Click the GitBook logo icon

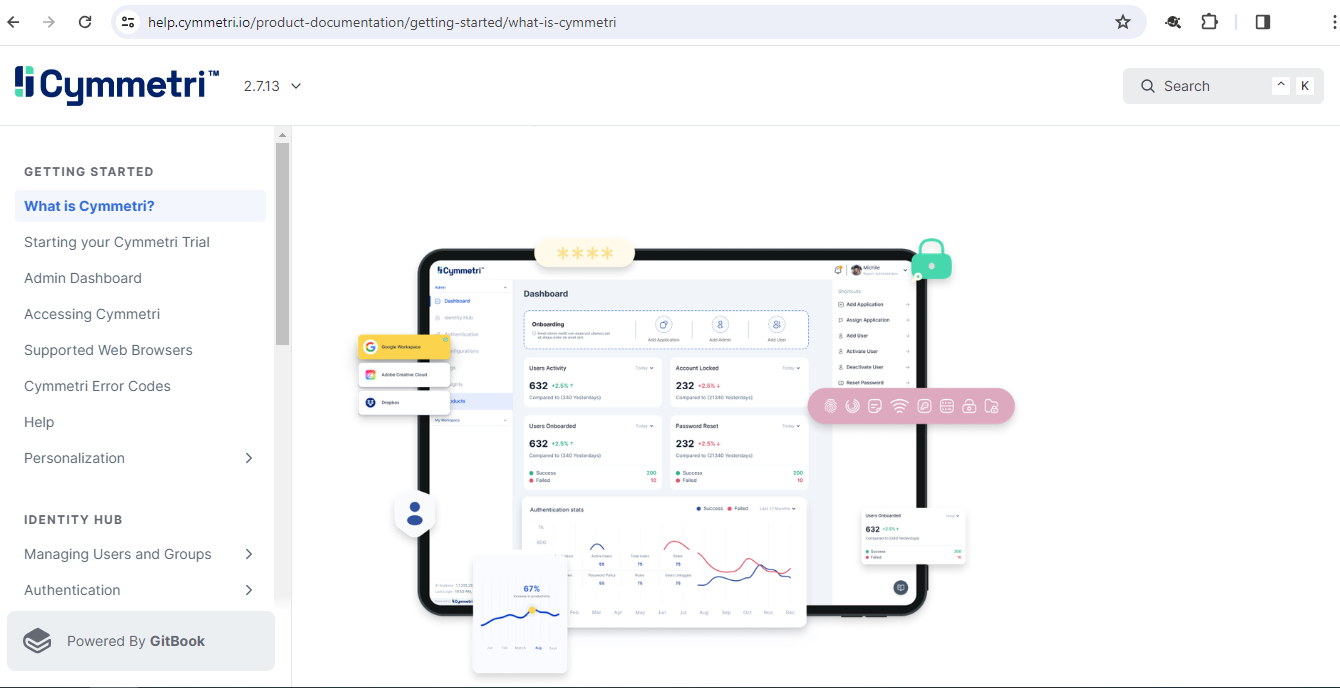click(x=37, y=641)
